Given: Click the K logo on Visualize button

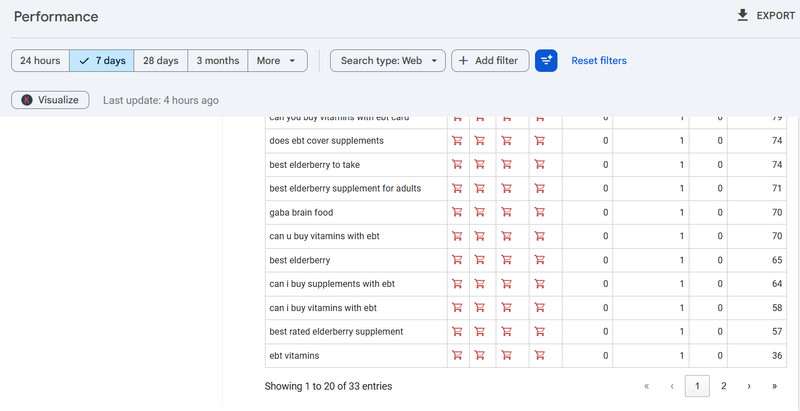Looking at the screenshot, I should (27, 100).
